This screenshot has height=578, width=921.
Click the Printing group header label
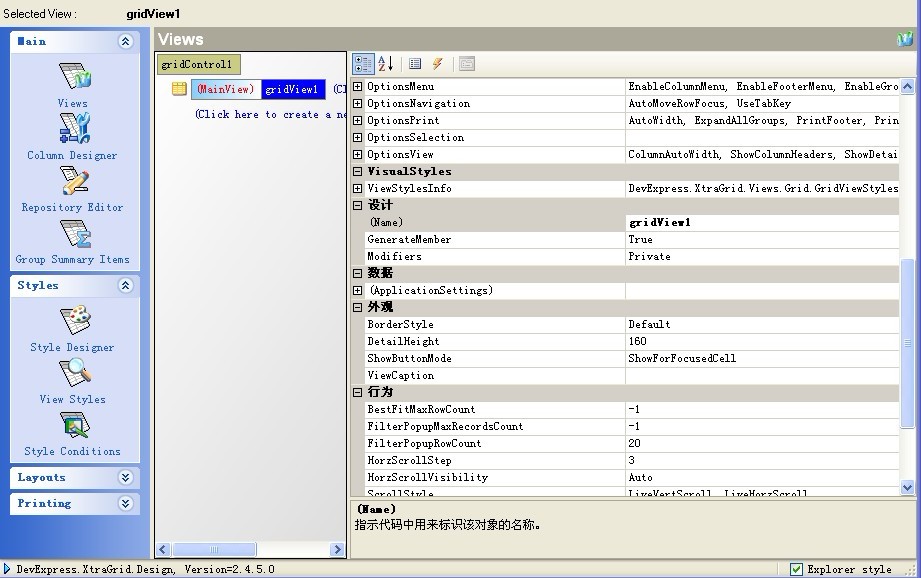tap(44, 503)
